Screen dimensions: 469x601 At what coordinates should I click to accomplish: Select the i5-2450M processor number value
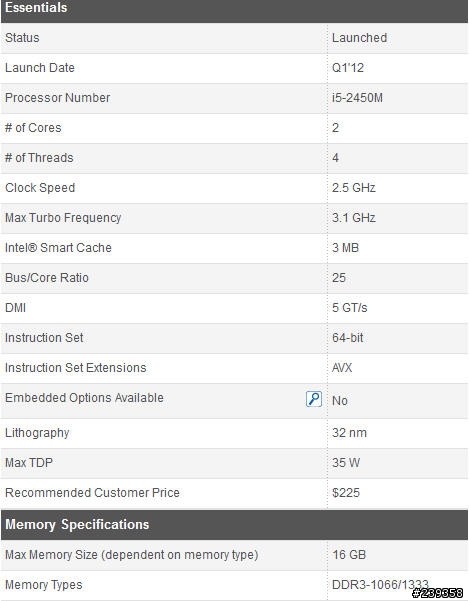(357, 98)
